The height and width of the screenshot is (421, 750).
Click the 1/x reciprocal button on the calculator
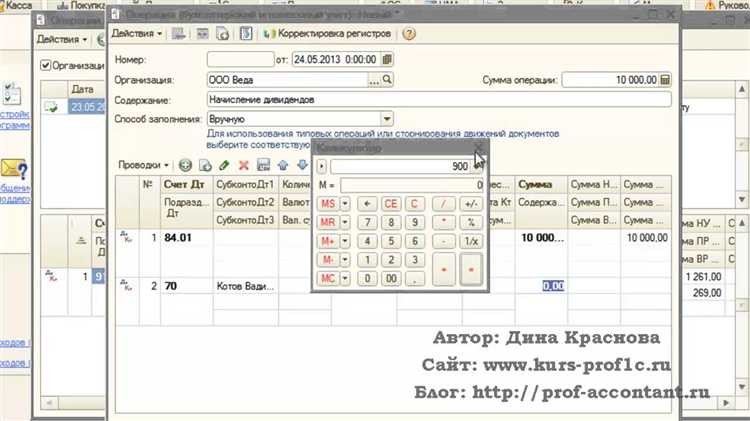point(471,241)
